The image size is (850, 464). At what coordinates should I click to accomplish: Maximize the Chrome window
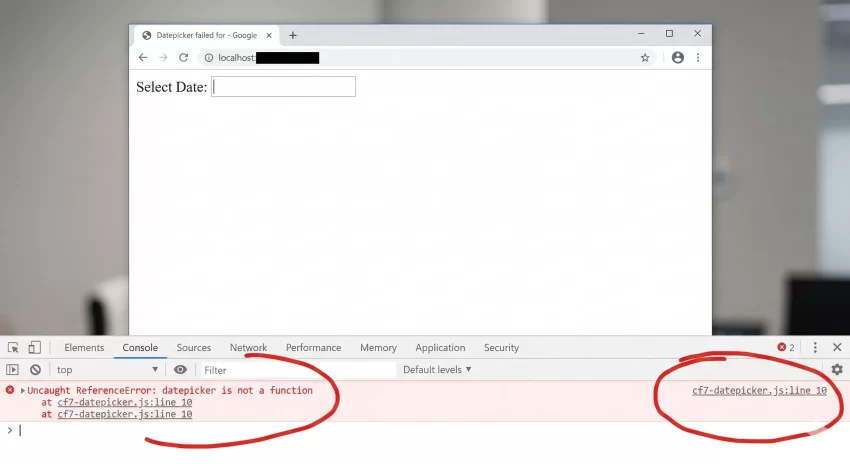[x=669, y=34]
